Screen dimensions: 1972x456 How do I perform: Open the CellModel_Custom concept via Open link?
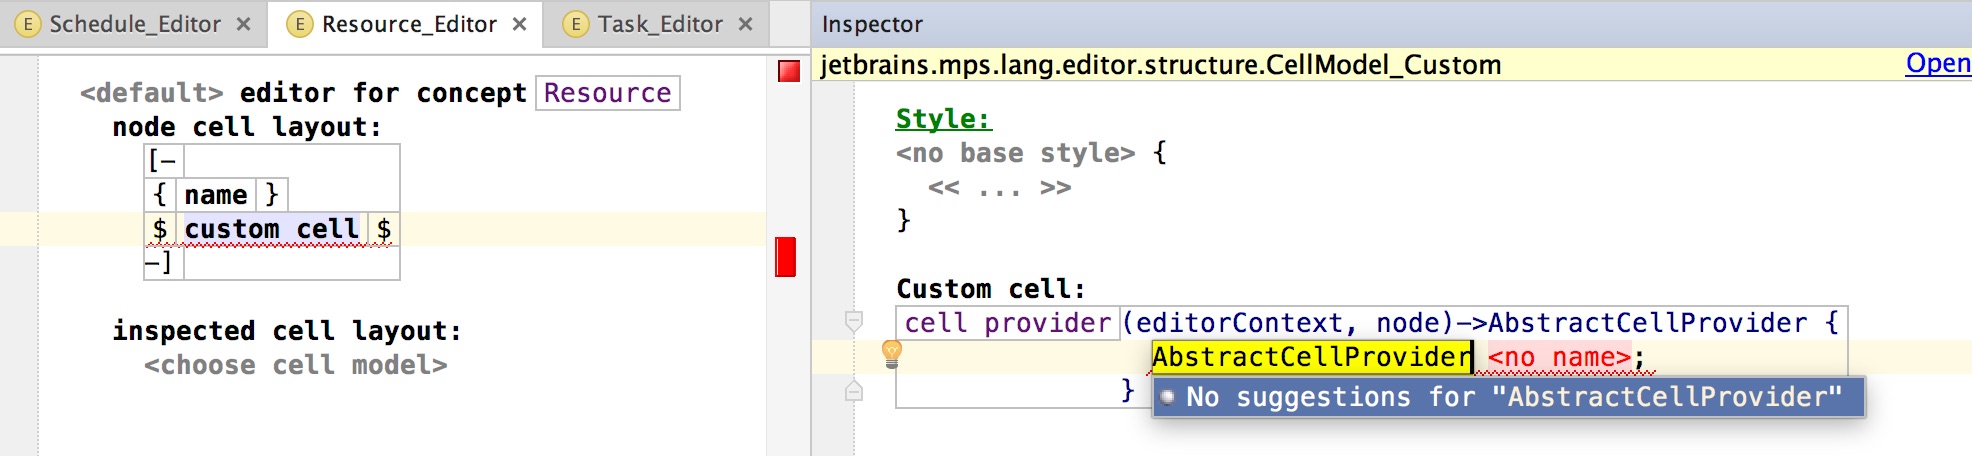point(1937,64)
